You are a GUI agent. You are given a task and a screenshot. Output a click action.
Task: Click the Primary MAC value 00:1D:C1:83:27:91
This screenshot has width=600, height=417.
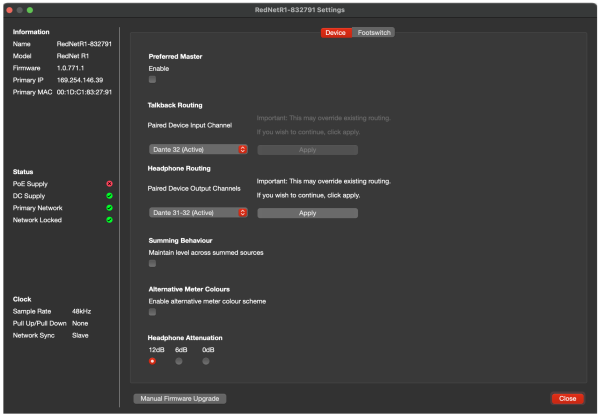click(x=84, y=92)
